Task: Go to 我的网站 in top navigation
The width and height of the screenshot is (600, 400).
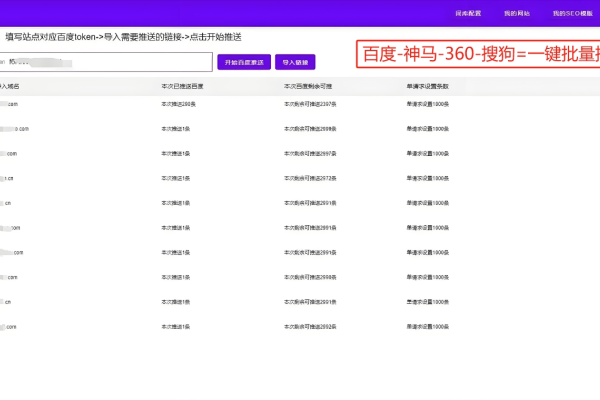Action: (x=517, y=13)
